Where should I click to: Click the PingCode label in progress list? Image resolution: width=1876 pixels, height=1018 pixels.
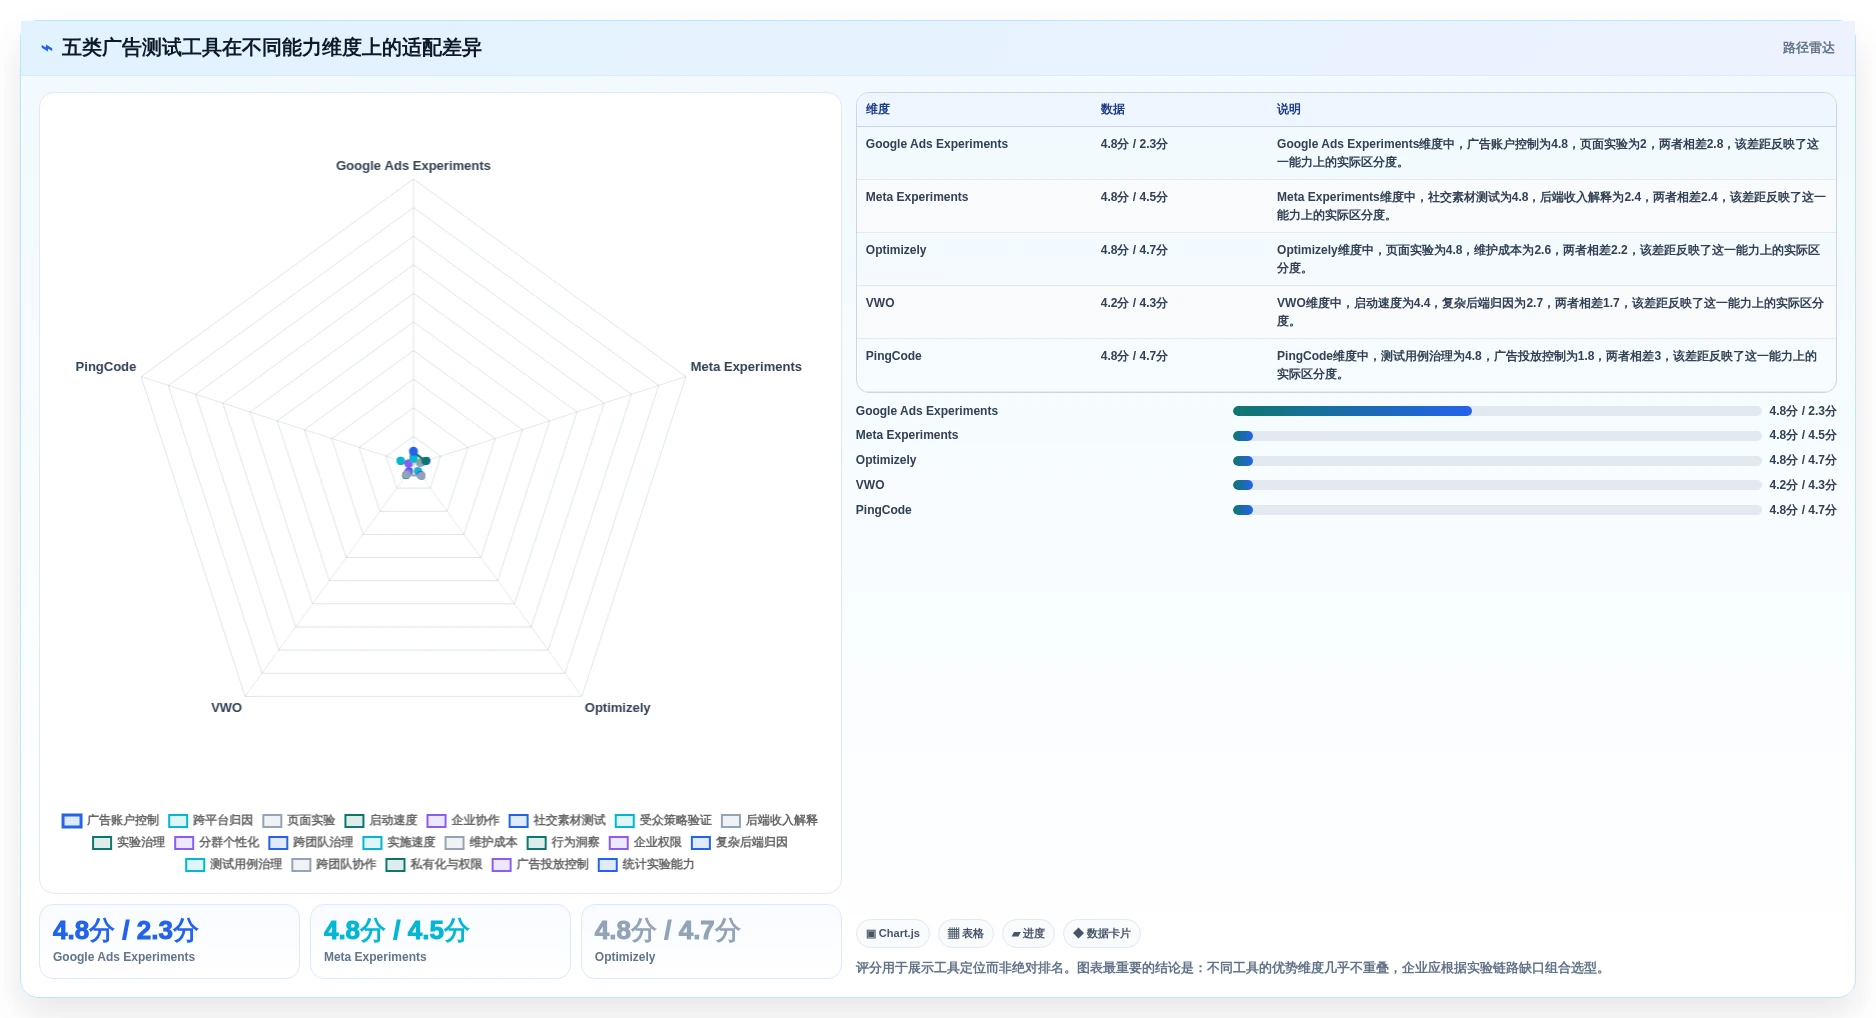coord(883,510)
